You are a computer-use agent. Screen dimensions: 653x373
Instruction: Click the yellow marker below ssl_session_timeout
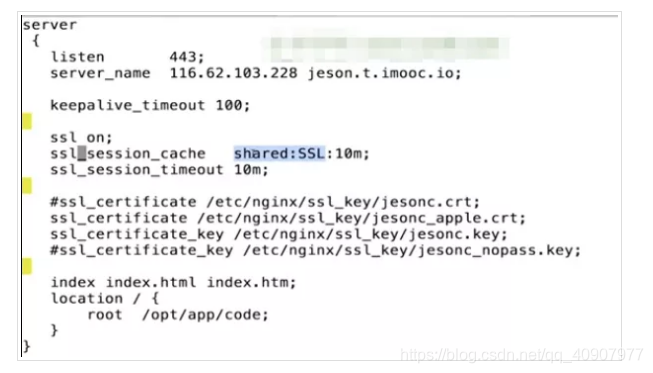(27, 186)
